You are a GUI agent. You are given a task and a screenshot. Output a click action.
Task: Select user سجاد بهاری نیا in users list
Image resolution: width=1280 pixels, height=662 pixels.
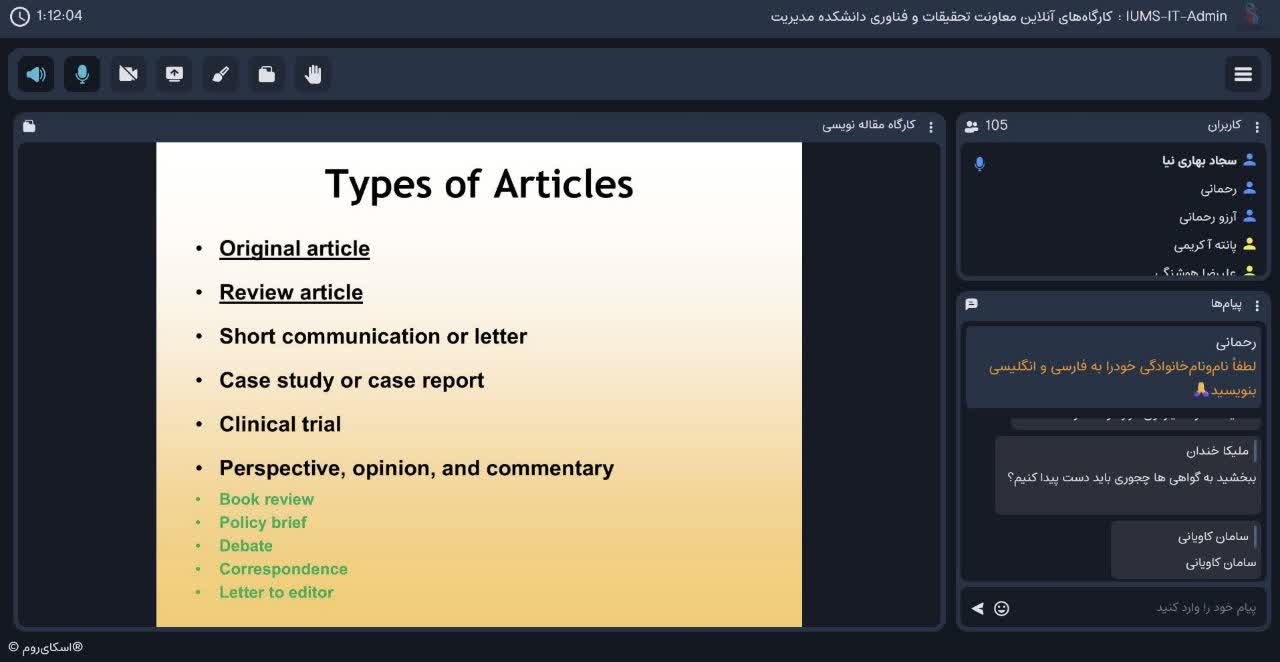1198,160
